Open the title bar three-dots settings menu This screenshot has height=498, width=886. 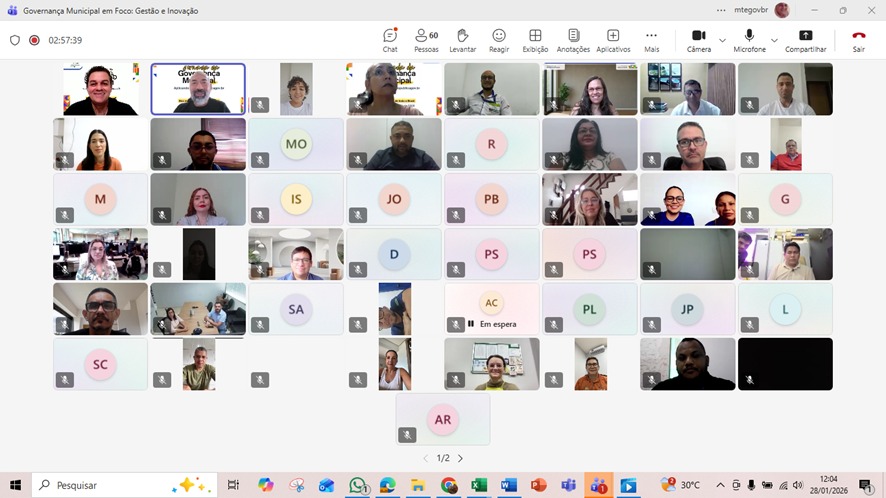(721, 10)
